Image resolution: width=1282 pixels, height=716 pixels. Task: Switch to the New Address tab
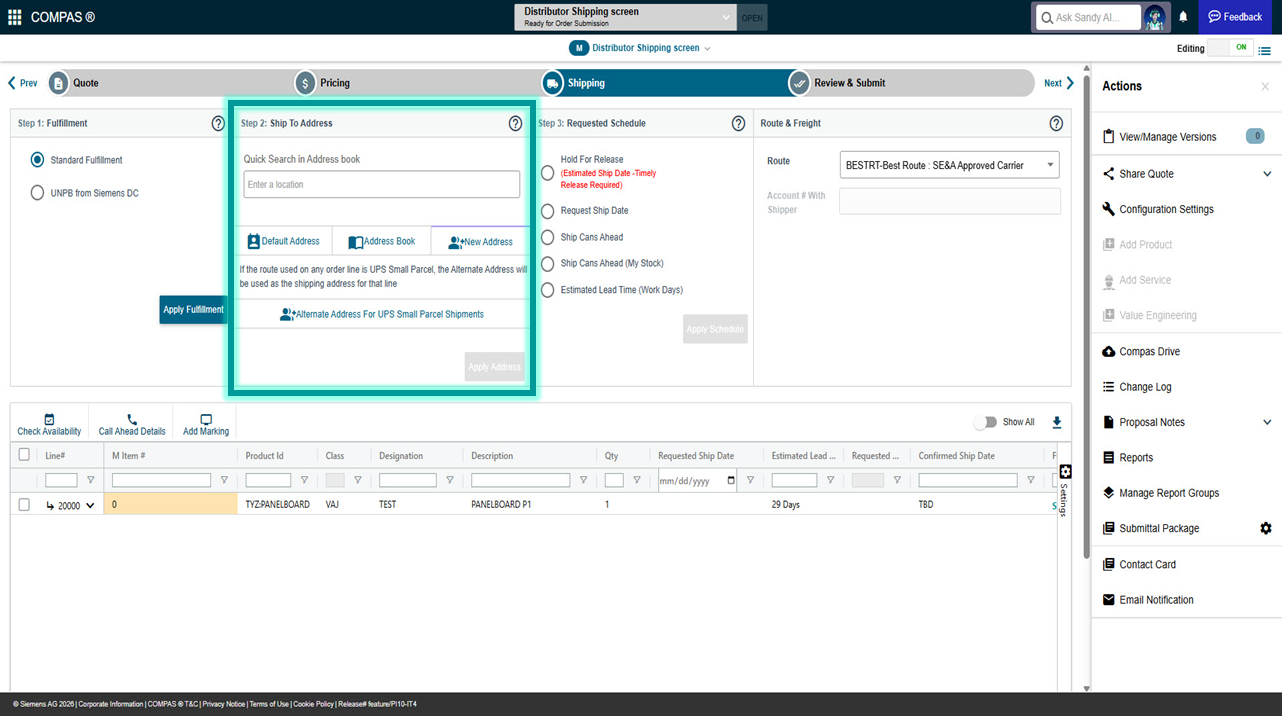coord(481,242)
